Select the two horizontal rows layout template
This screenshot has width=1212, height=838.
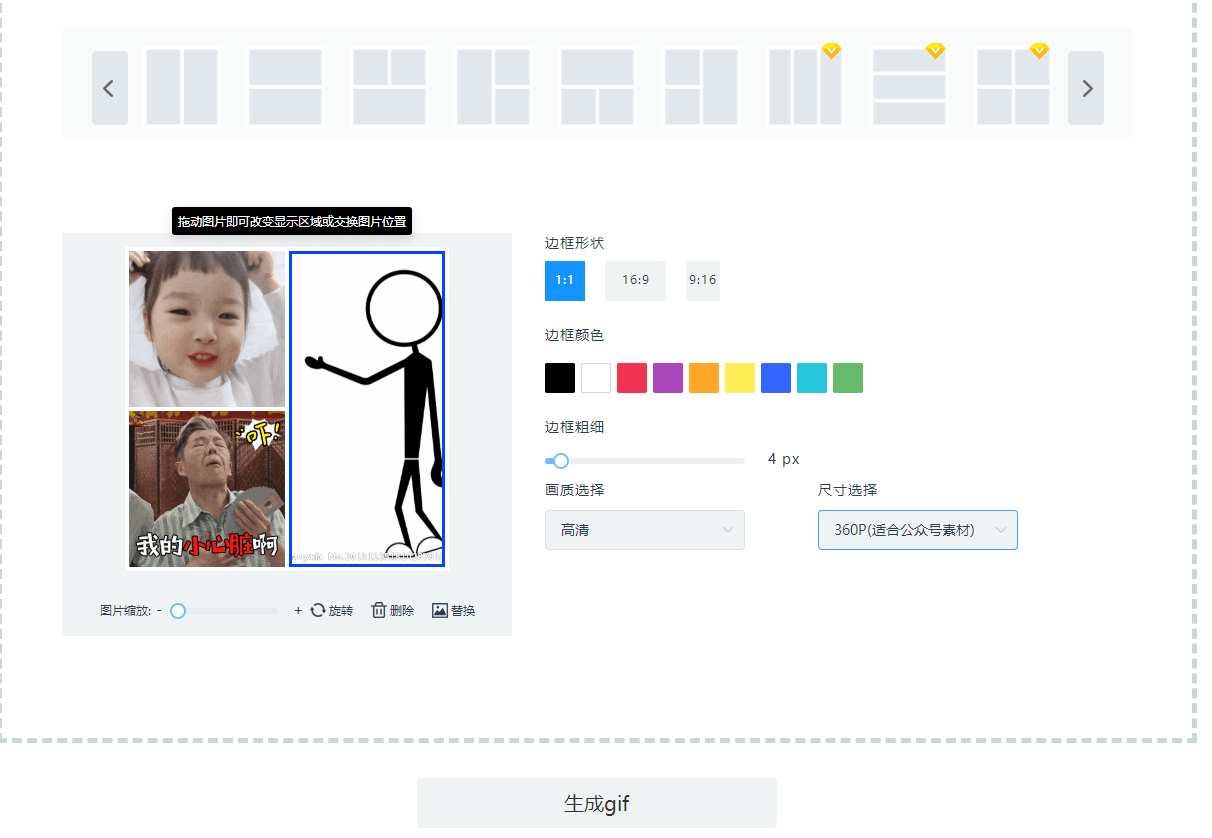(x=285, y=87)
